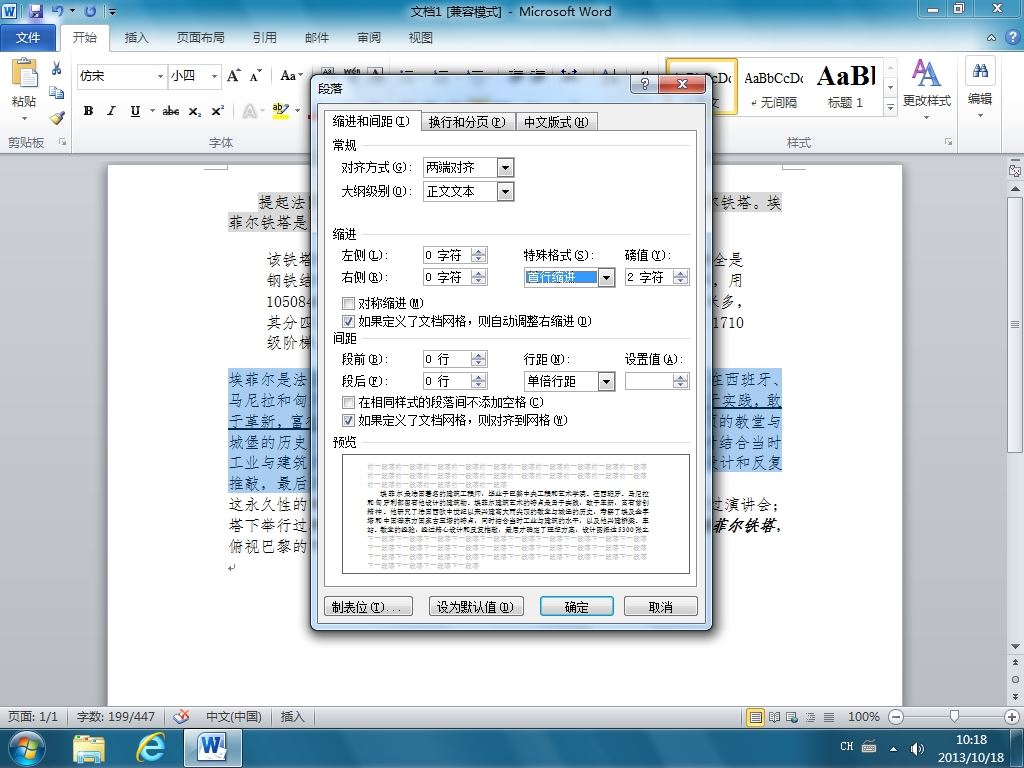Apply the 标题 1 heading style
Viewport: 1024px width, 768px height.
tap(846, 86)
